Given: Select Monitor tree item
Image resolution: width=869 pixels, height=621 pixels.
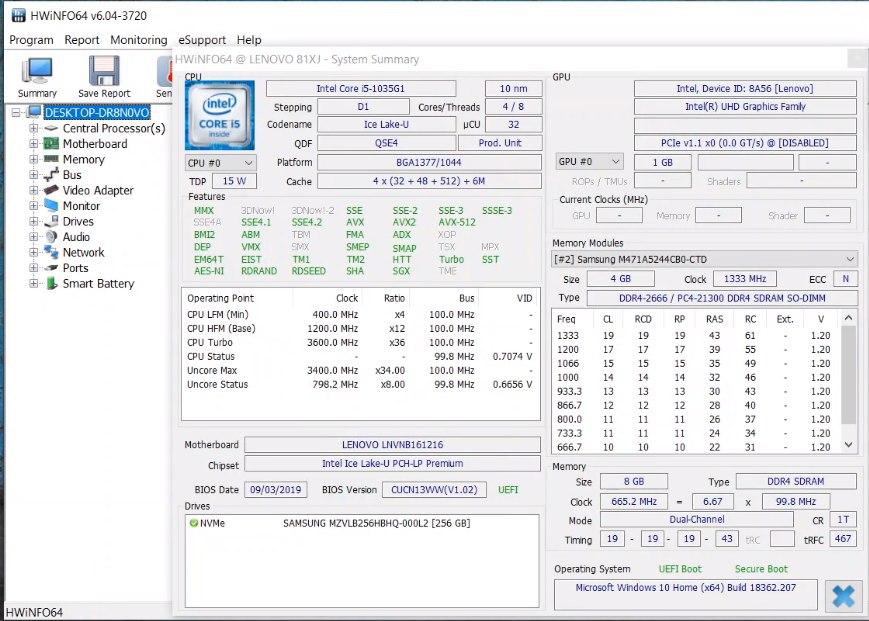Looking at the screenshot, I should (81, 206).
